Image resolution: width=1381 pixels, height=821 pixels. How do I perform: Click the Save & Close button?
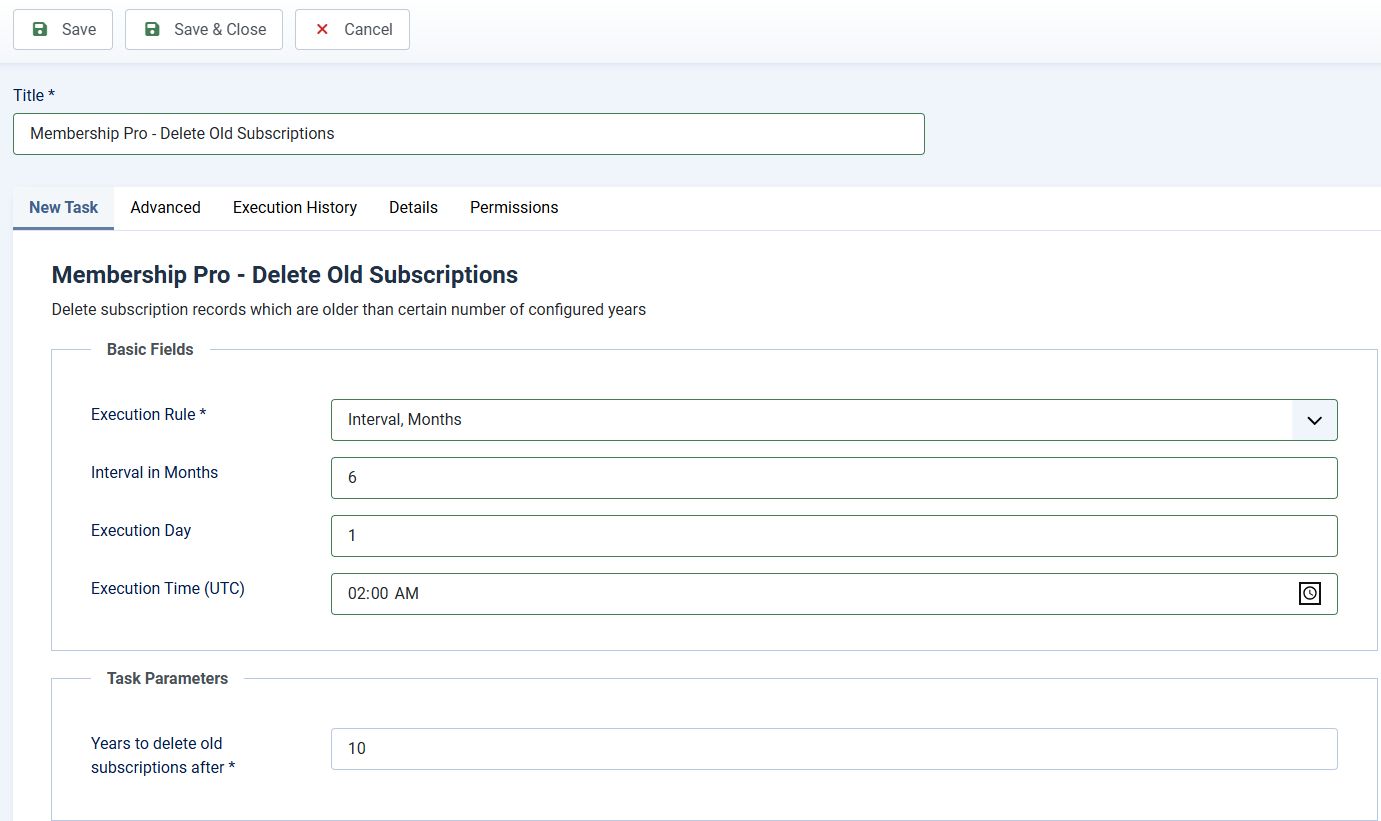point(204,30)
